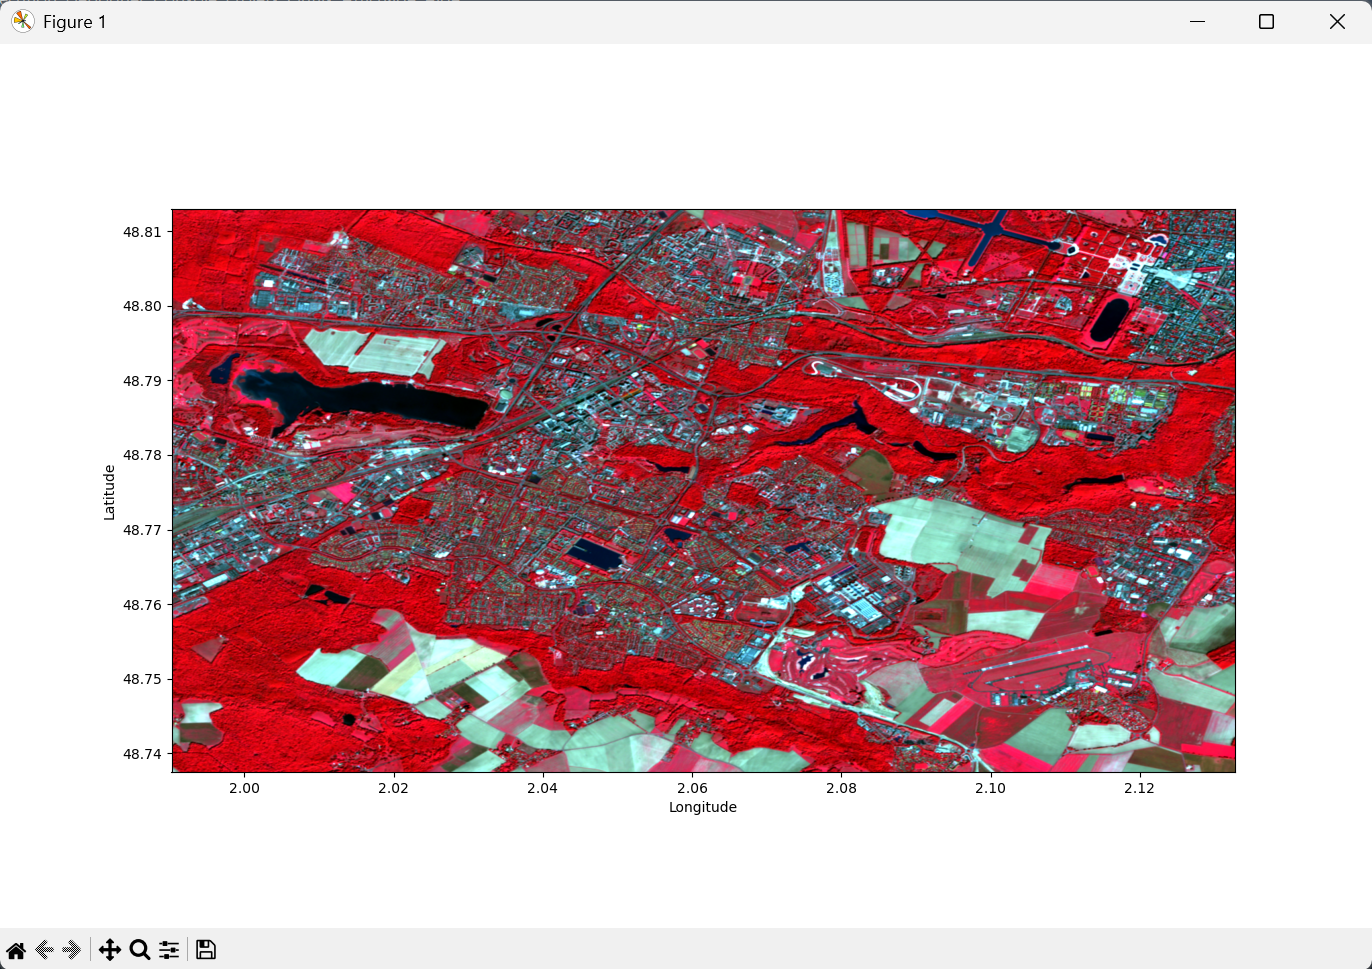Click the 2.12 longitude tick label
Image resolution: width=1372 pixels, height=969 pixels.
click(1139, 788)
